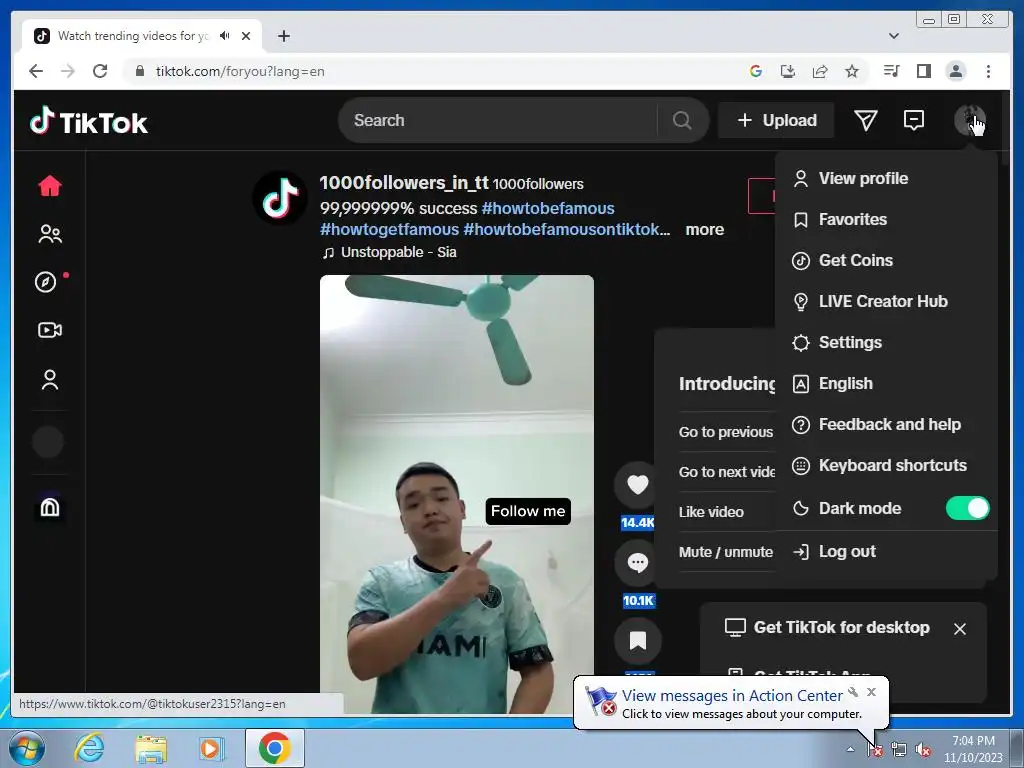The width and height of the screenshot is (1024, 768).
Task: Open Windows Explorer folder on taskbar
Action: (x=151, y=748)
